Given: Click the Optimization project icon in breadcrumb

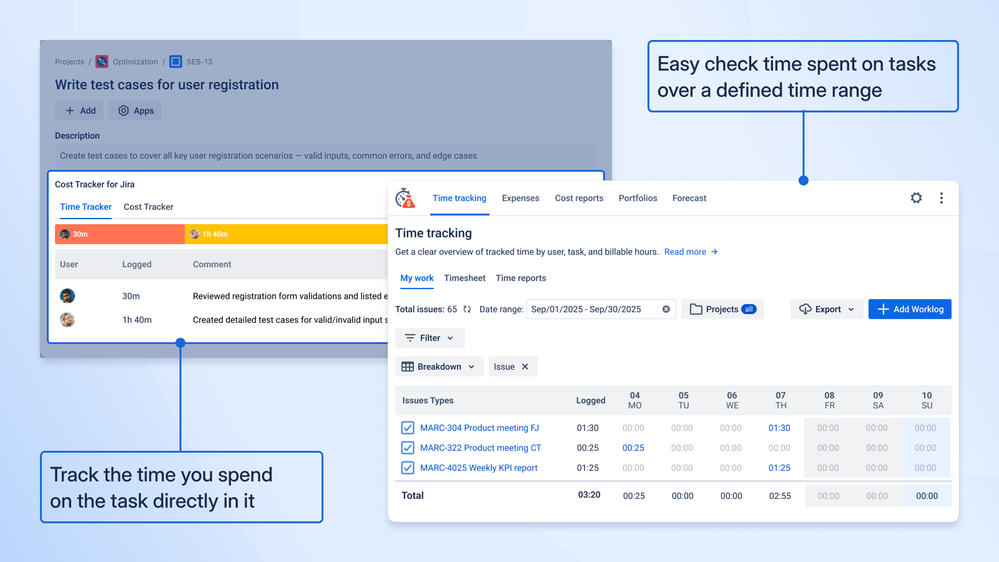Looking at the screenshot, I should pos(101,62).
